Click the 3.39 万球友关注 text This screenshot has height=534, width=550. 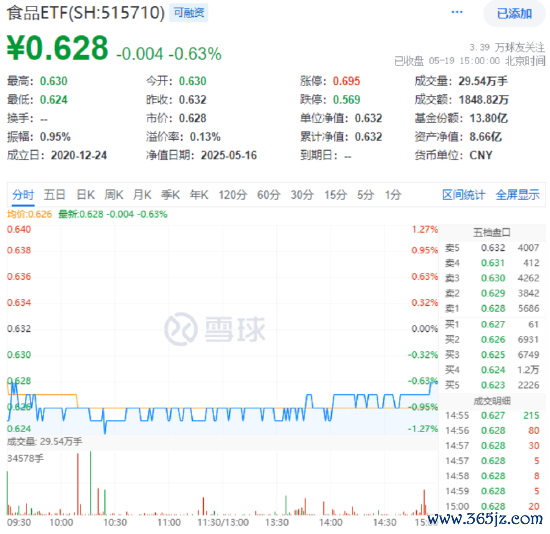pos(507,47)
